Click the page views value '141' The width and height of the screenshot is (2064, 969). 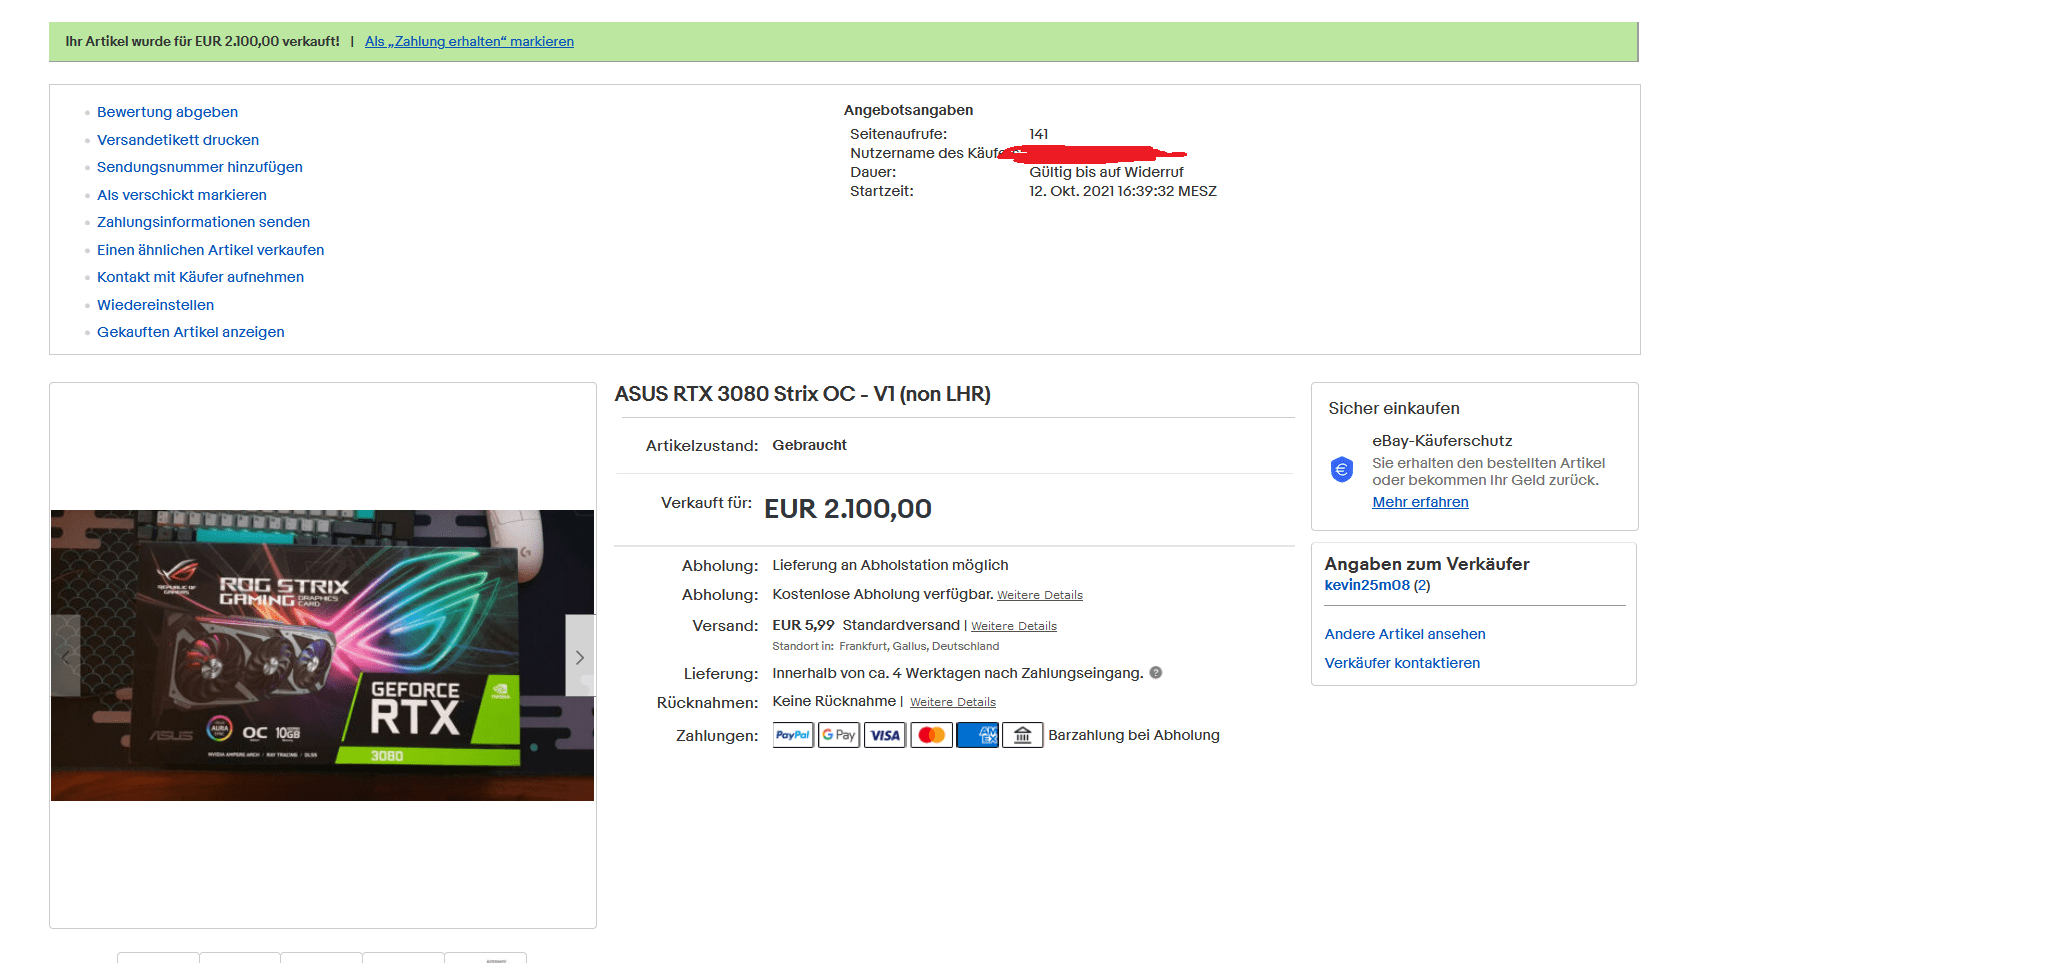[x=1039, y=134]
